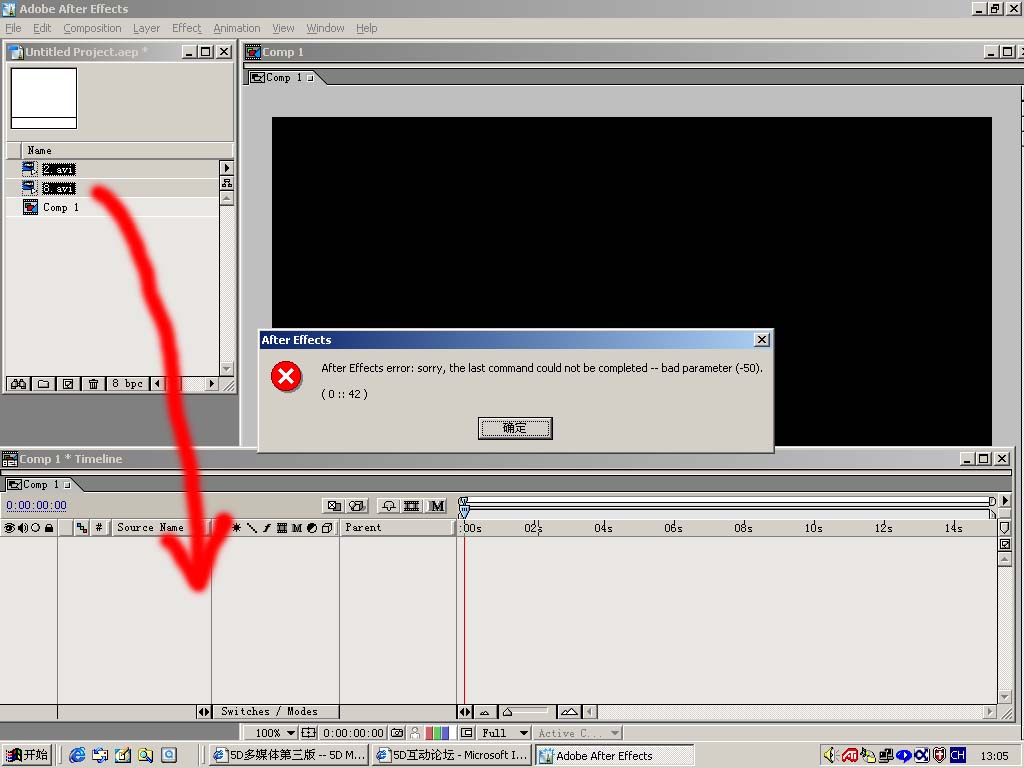1024x768 pixels.
Task: Click the 8 bpc color depth button
Action: click(127, 384)
